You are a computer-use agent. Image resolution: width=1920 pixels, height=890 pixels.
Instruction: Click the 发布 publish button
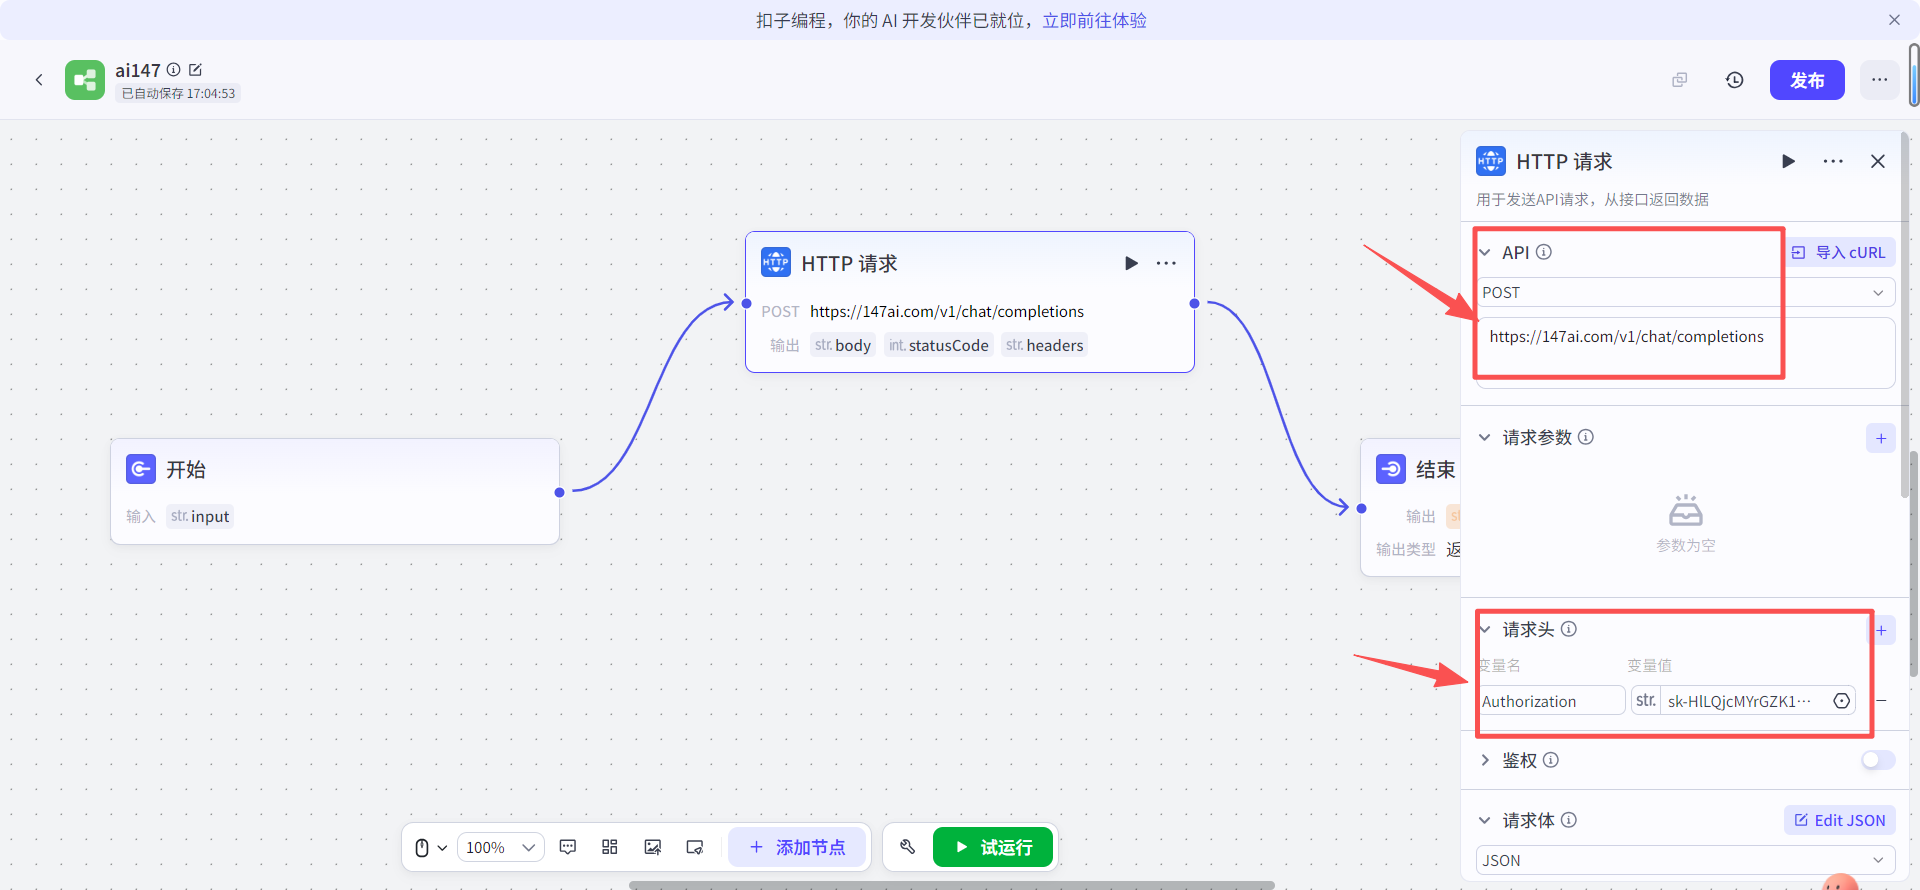[x=1807, y=80]
